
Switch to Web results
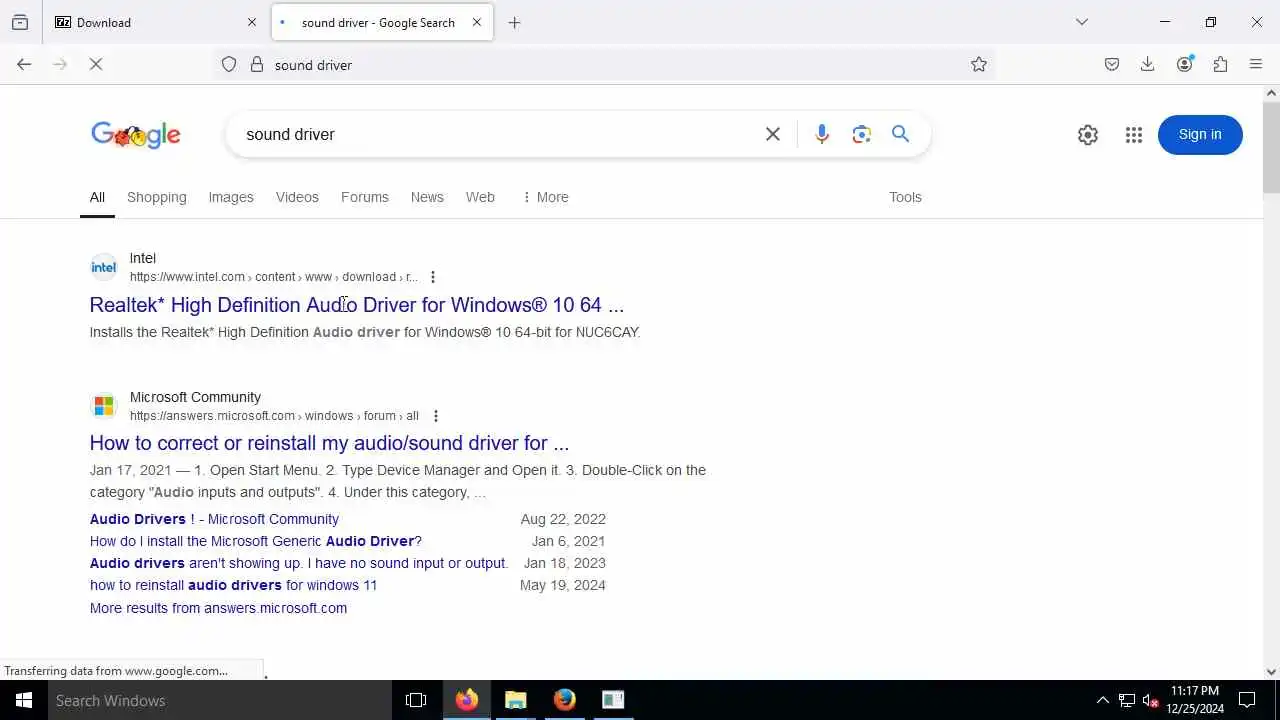click(480, 197)
